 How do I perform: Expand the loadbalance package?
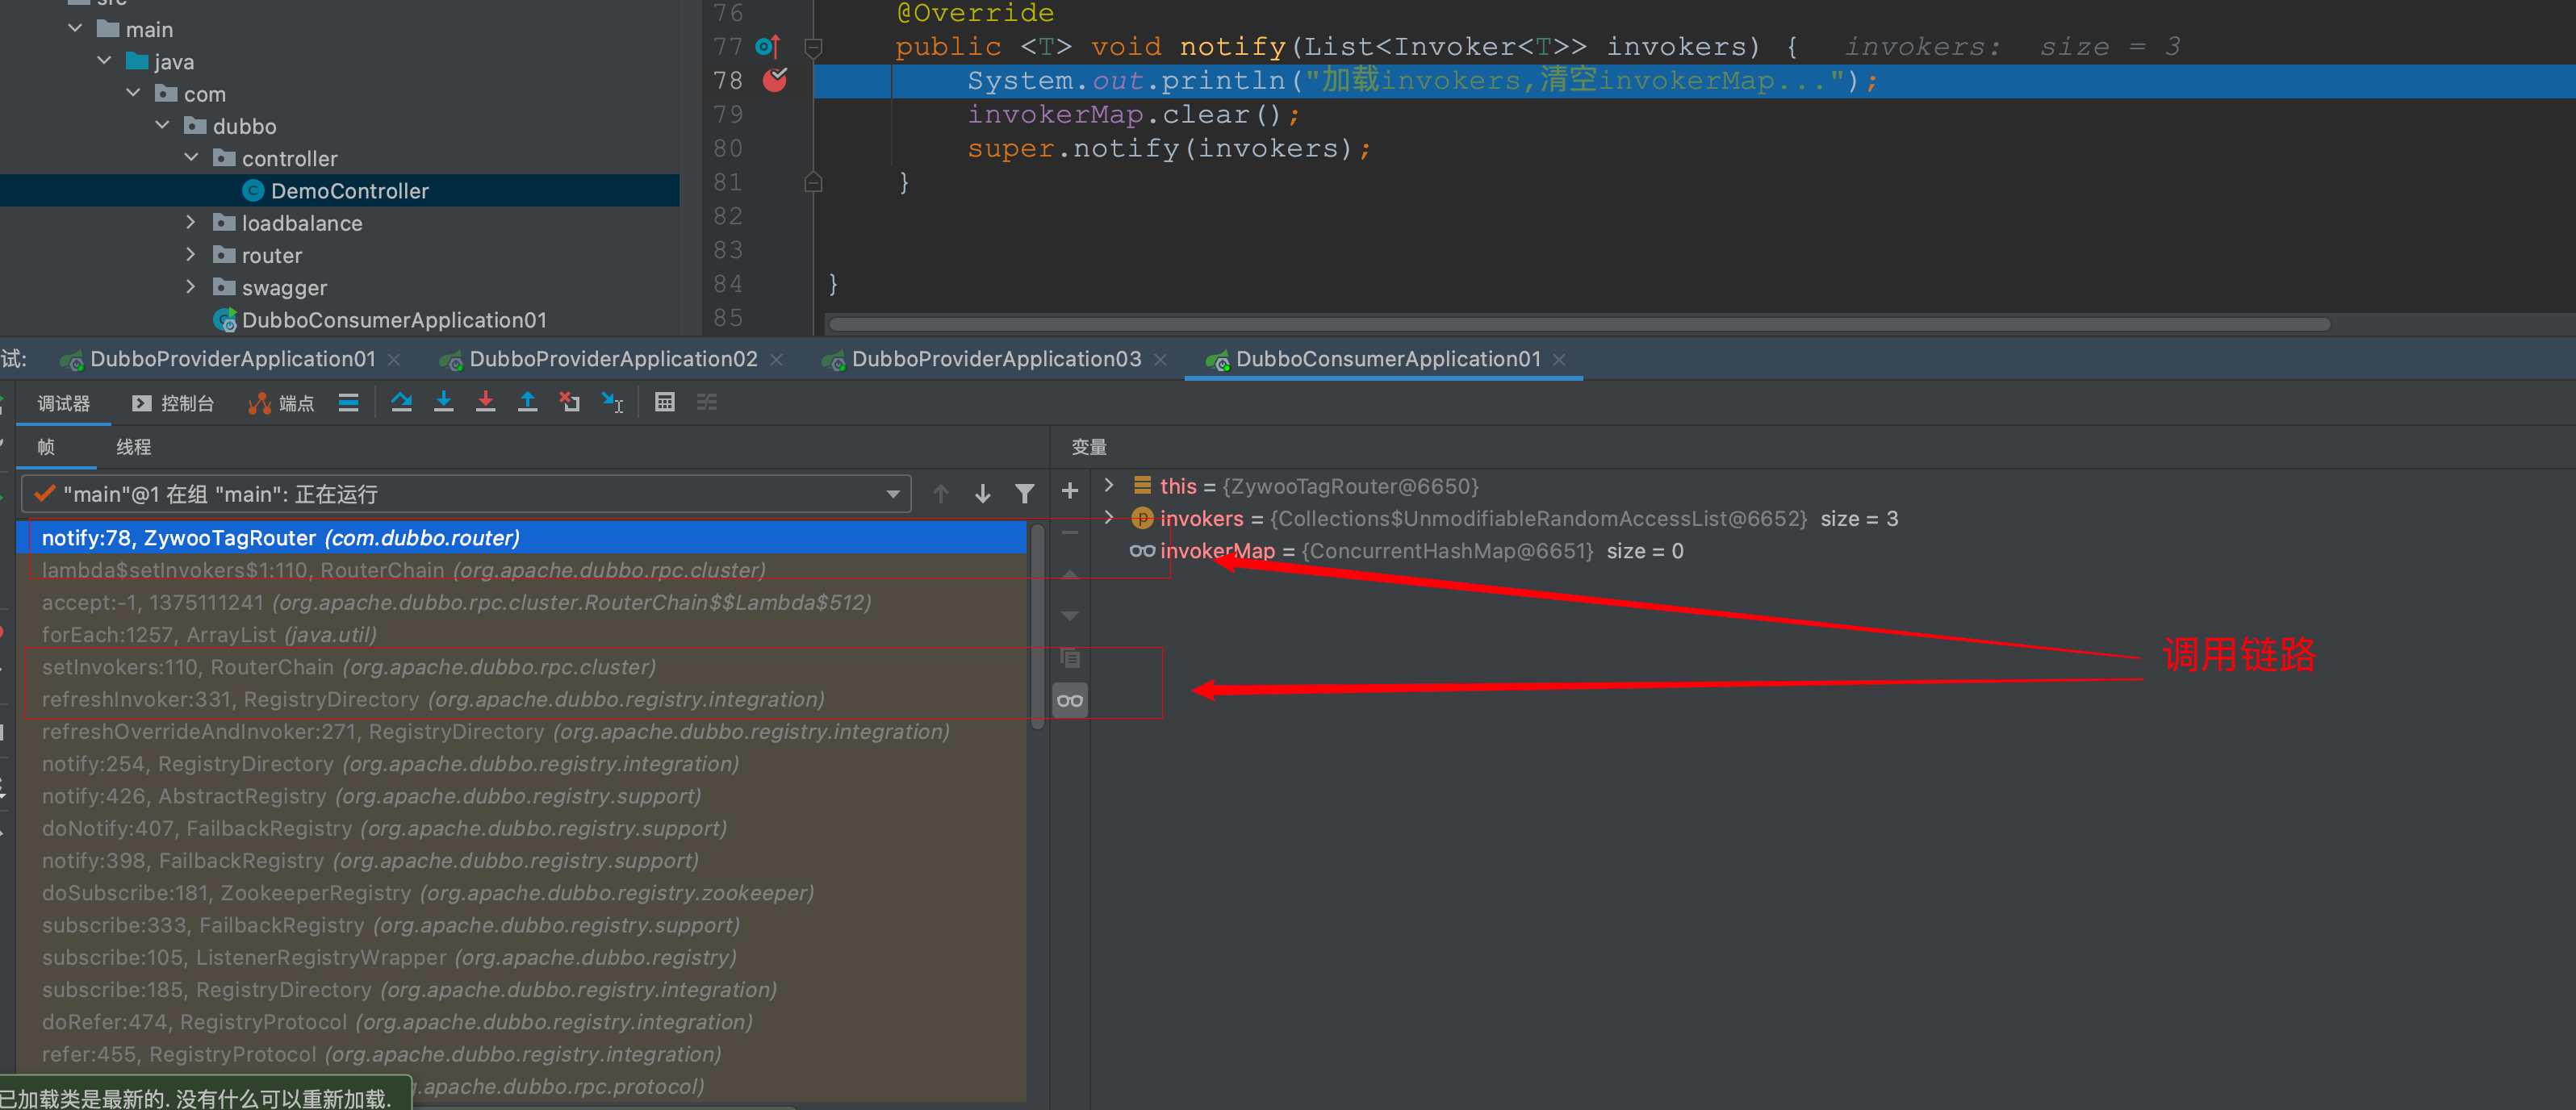(x=192, y=222)
